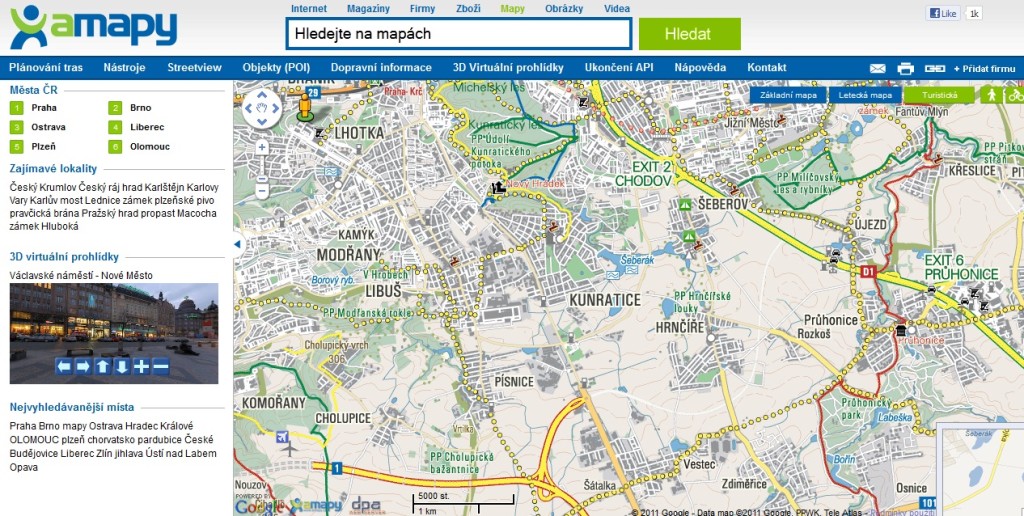Open the Nápověda help menu
The width and height of the screenshot is (1024, 516).
pyautogui.click(x=700, y=67)
